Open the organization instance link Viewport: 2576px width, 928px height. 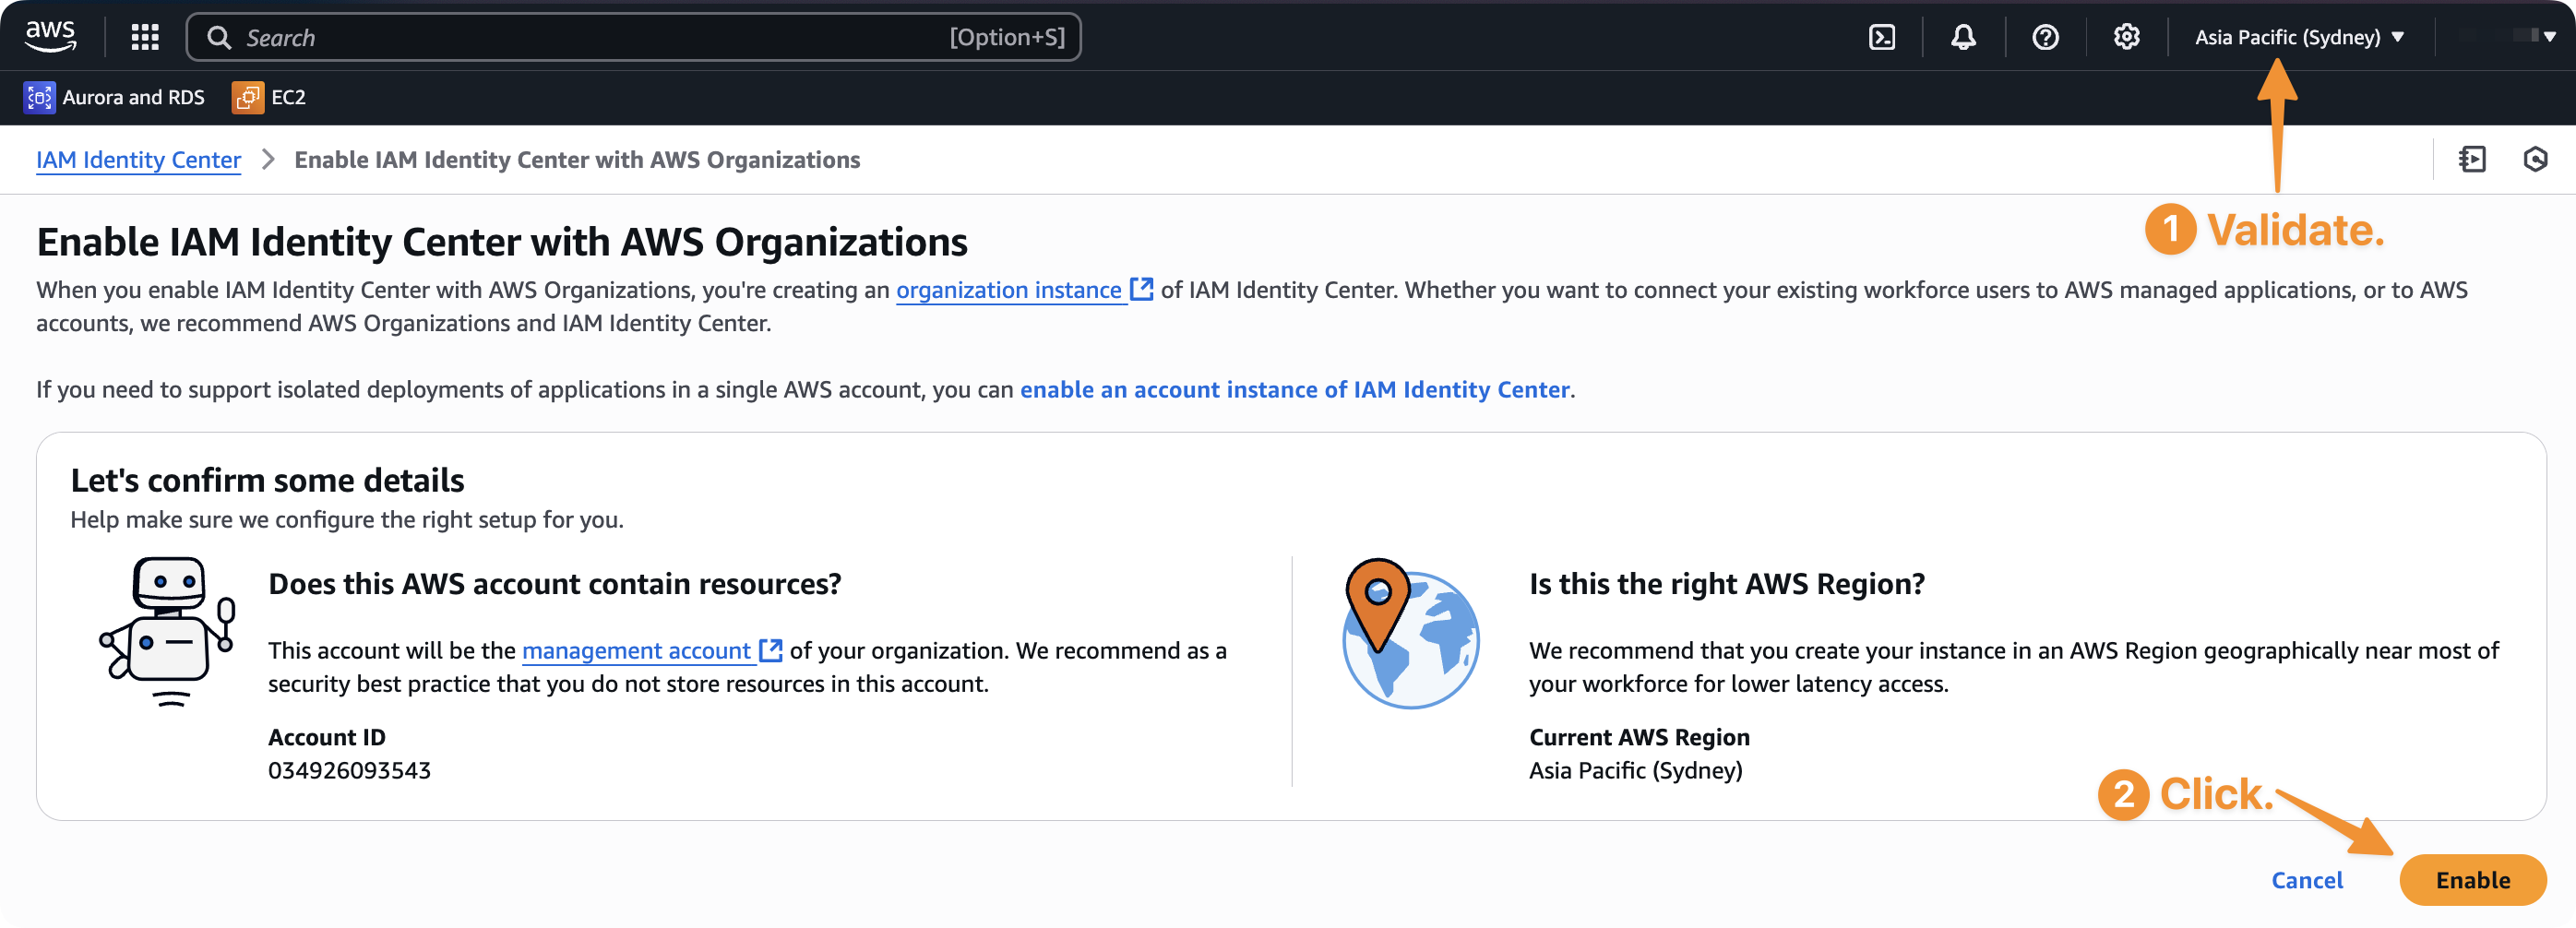(1007, 291)
